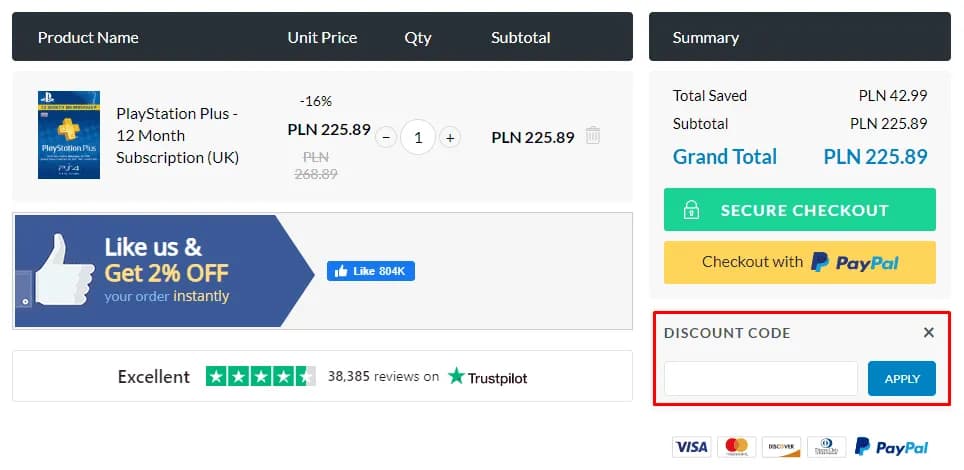The width and height of the screenshot is (964, 470).
Task: Click the quantity field showing 1
Action: [x=418, y=137]
